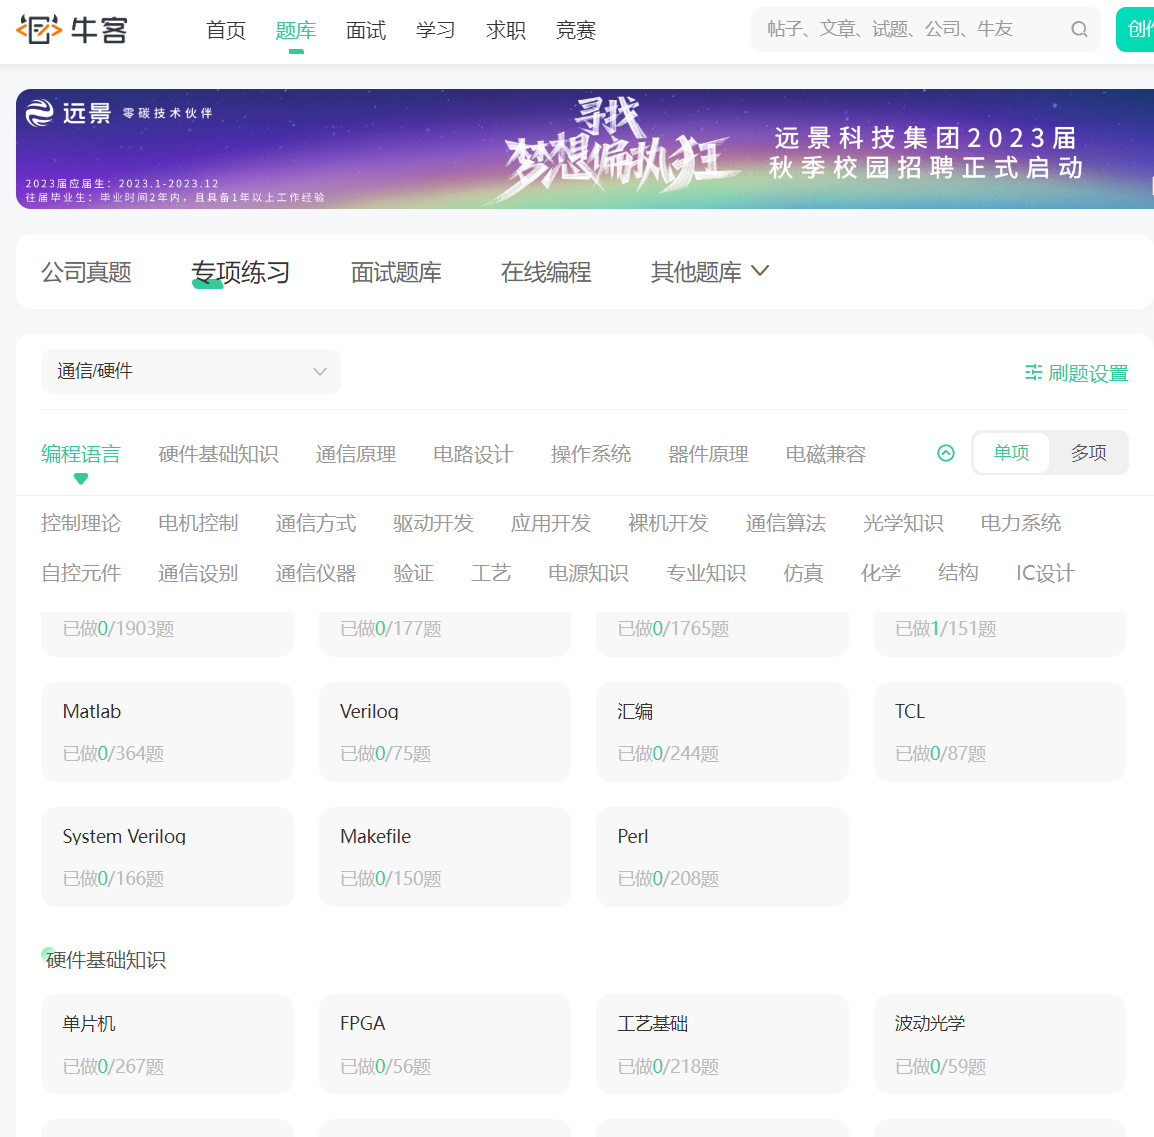
Task: Select 通信原理 category
Action: pyautogui.click(x=356, y=454)
